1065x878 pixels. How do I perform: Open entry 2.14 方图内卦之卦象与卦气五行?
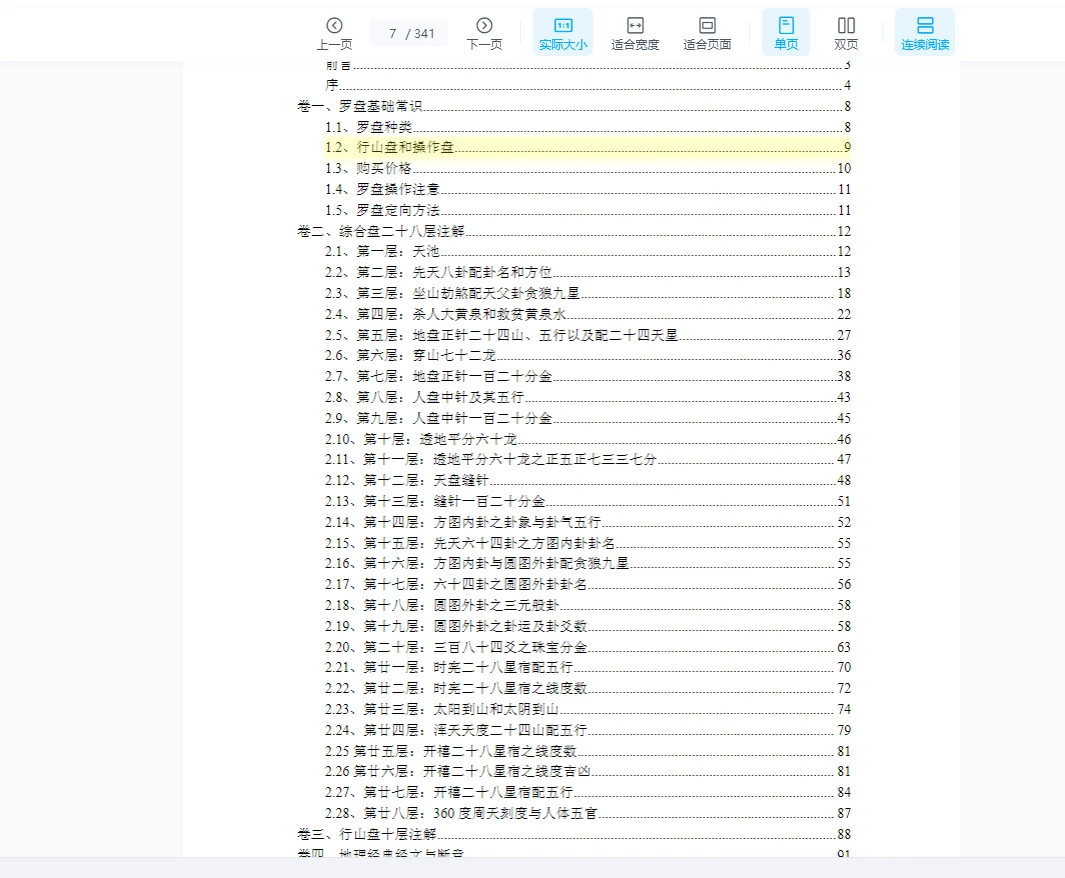coord(588,523)
